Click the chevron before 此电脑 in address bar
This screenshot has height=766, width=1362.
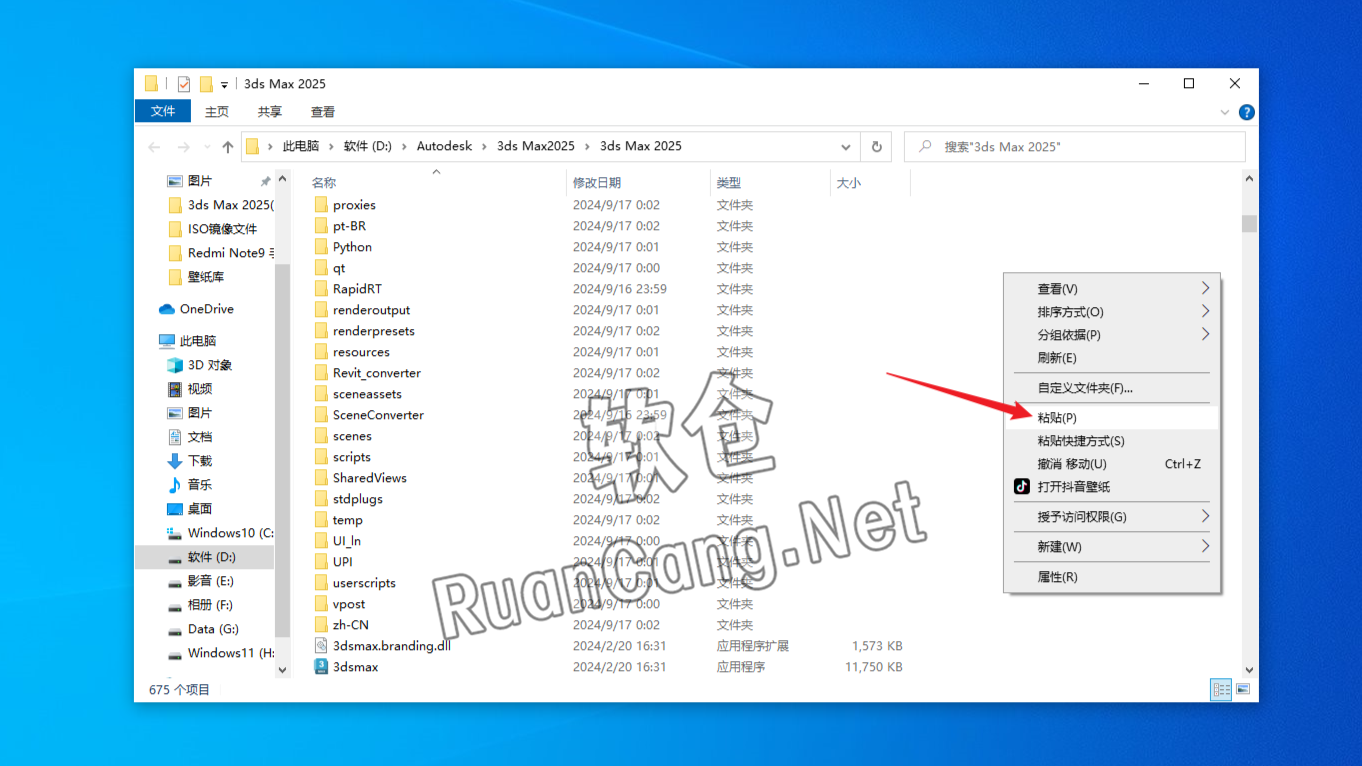pos(271,146)
